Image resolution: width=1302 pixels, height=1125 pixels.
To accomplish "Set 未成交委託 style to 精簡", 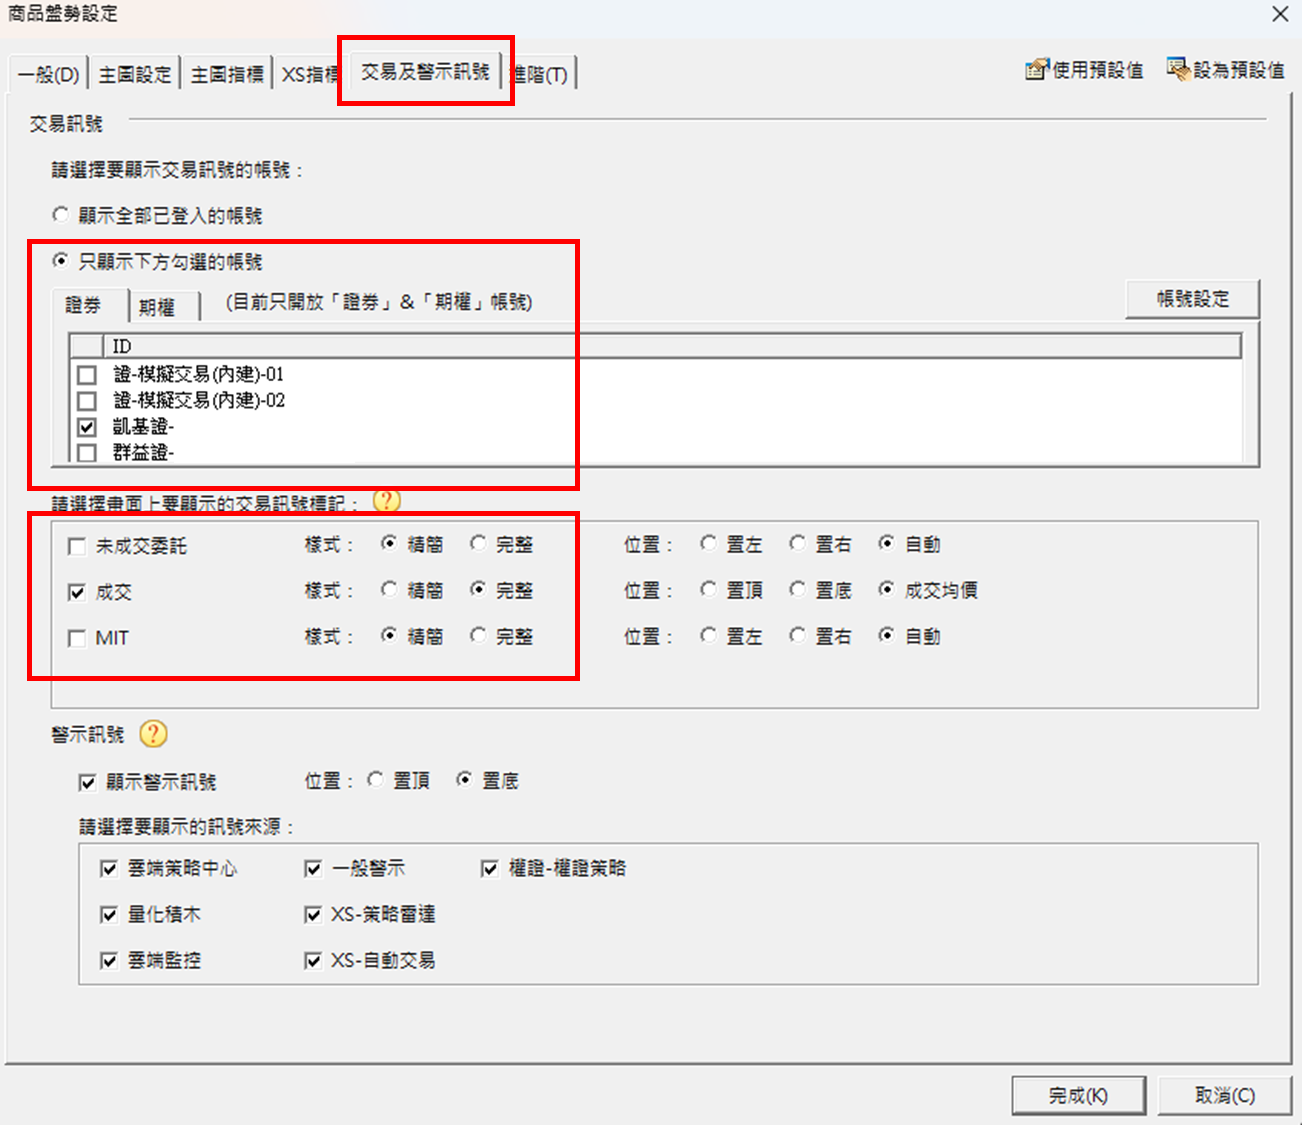I will click(389, 543).
